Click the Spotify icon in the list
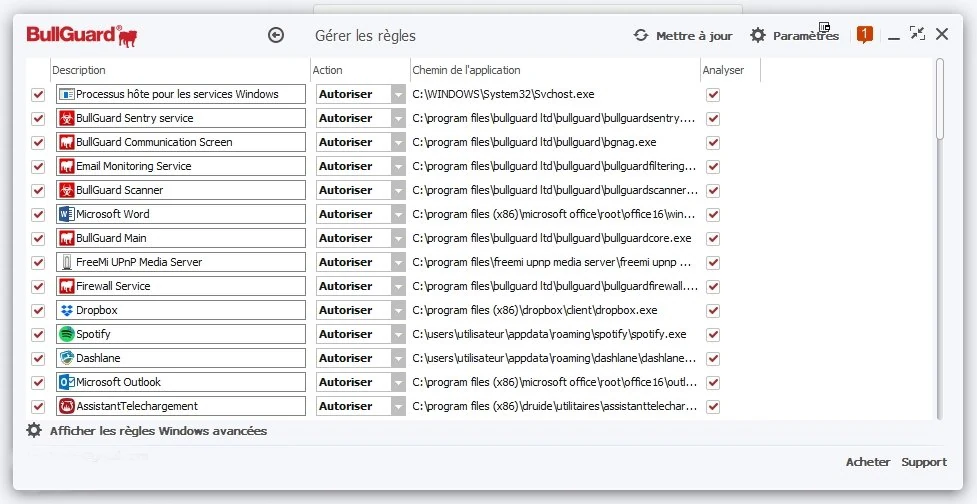Image resolution: width=977 pixels, height=504 pixels. (x=67, y=334)
